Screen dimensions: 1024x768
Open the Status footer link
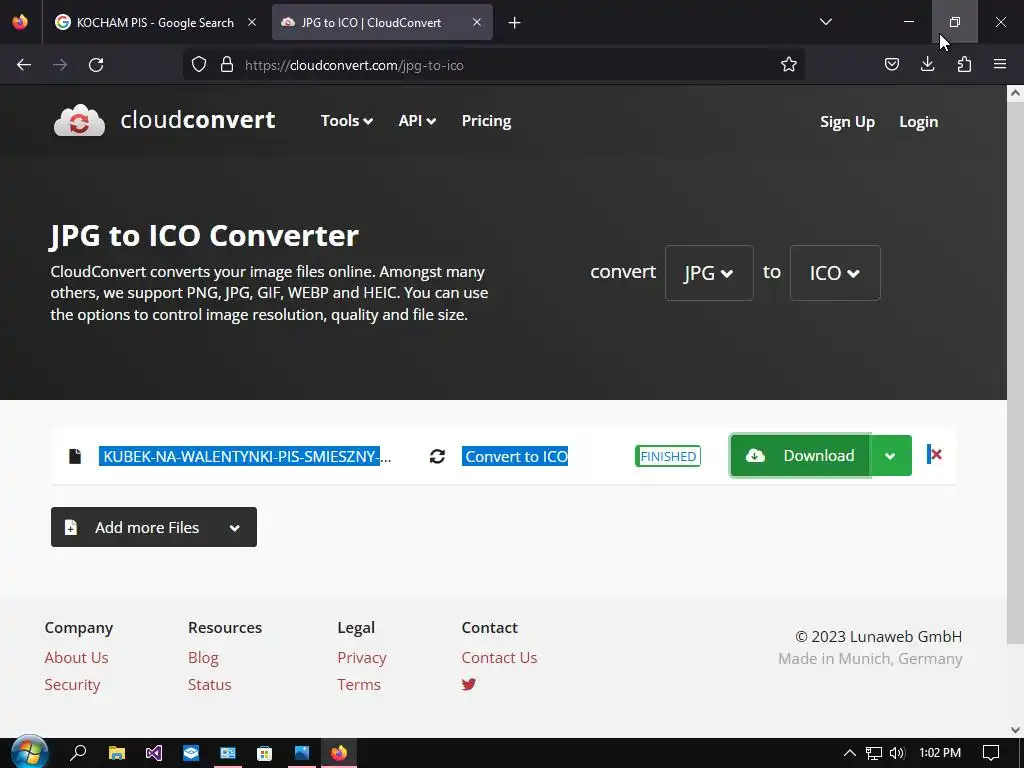point(210,684)
